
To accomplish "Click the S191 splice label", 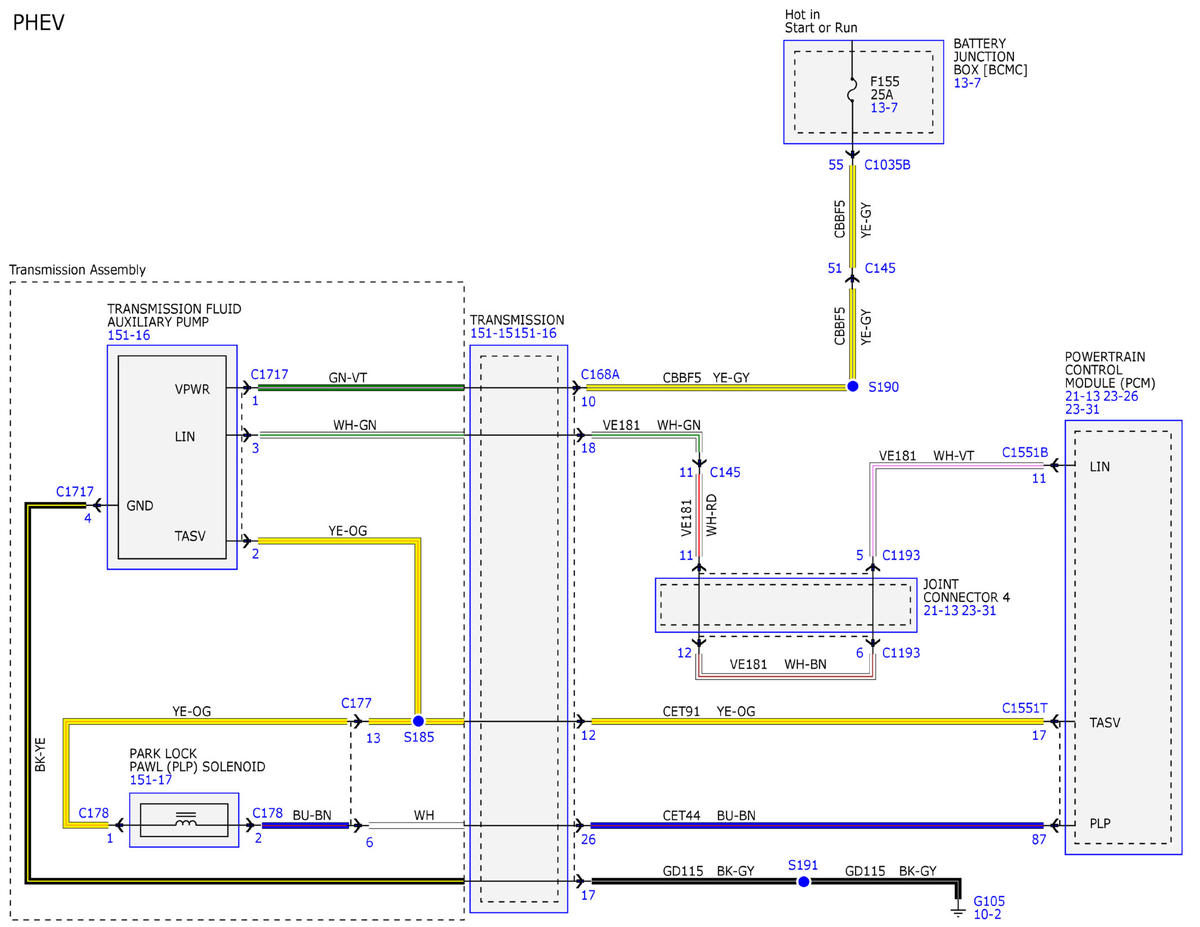I will pyautogui.click(x=803, y=864).
